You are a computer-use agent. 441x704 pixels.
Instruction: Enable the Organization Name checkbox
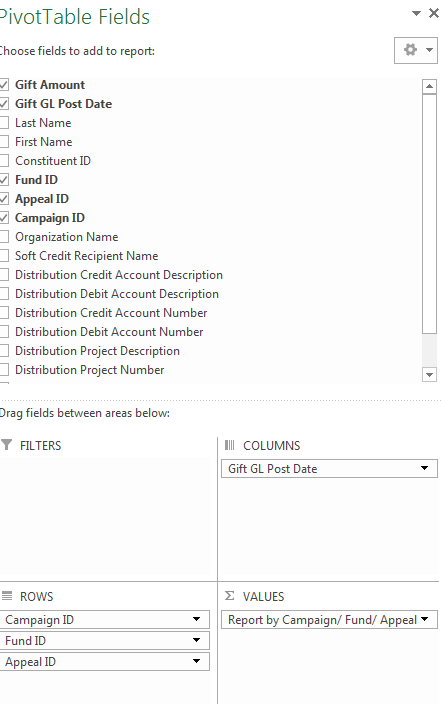[x=4, y=237]
